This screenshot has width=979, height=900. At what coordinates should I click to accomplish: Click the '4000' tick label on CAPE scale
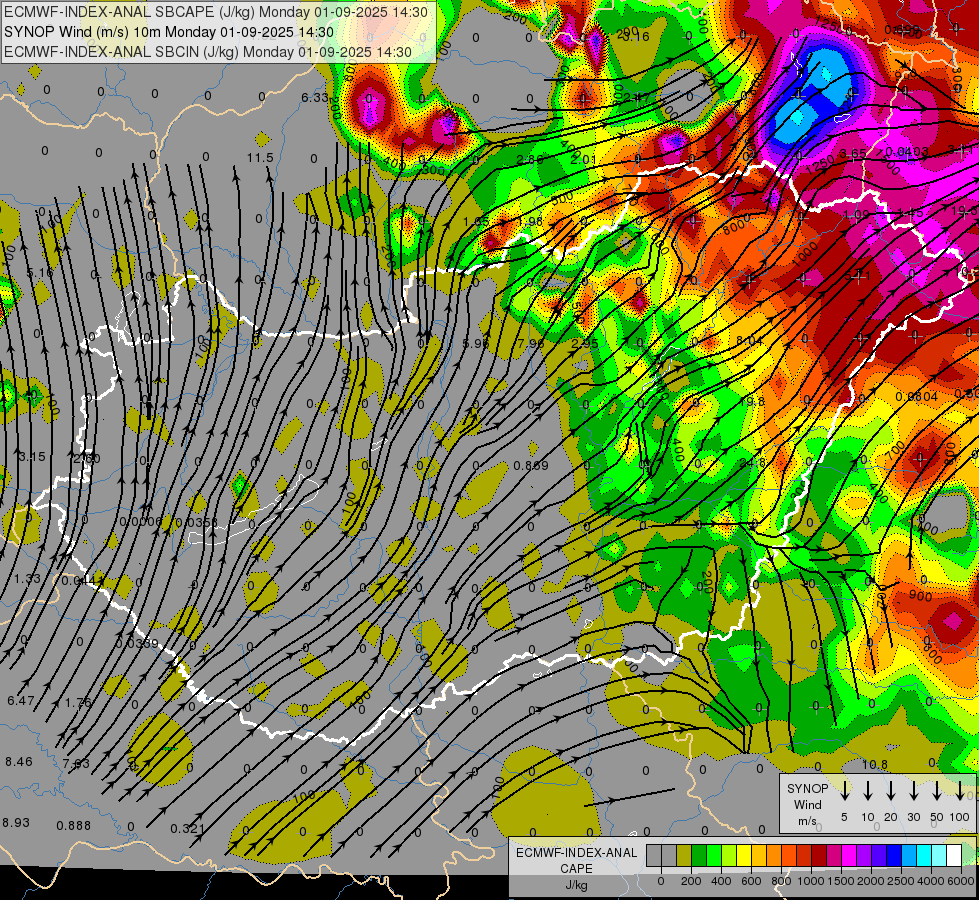(931, 881)
